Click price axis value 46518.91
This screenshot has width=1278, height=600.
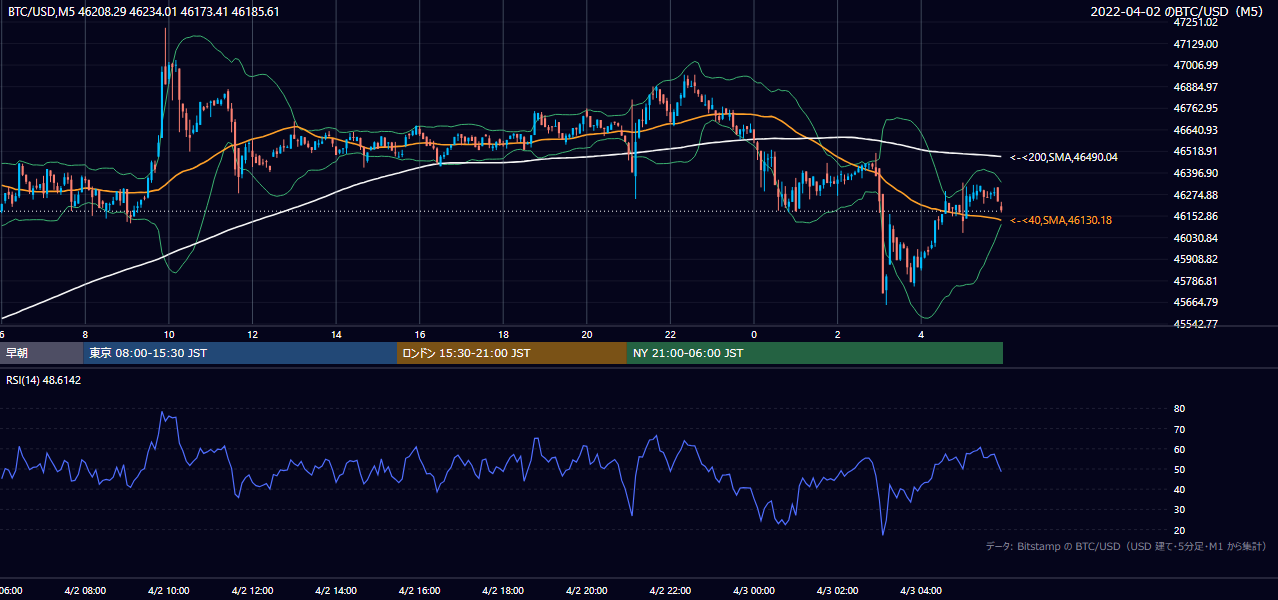tap(1195, 152)
